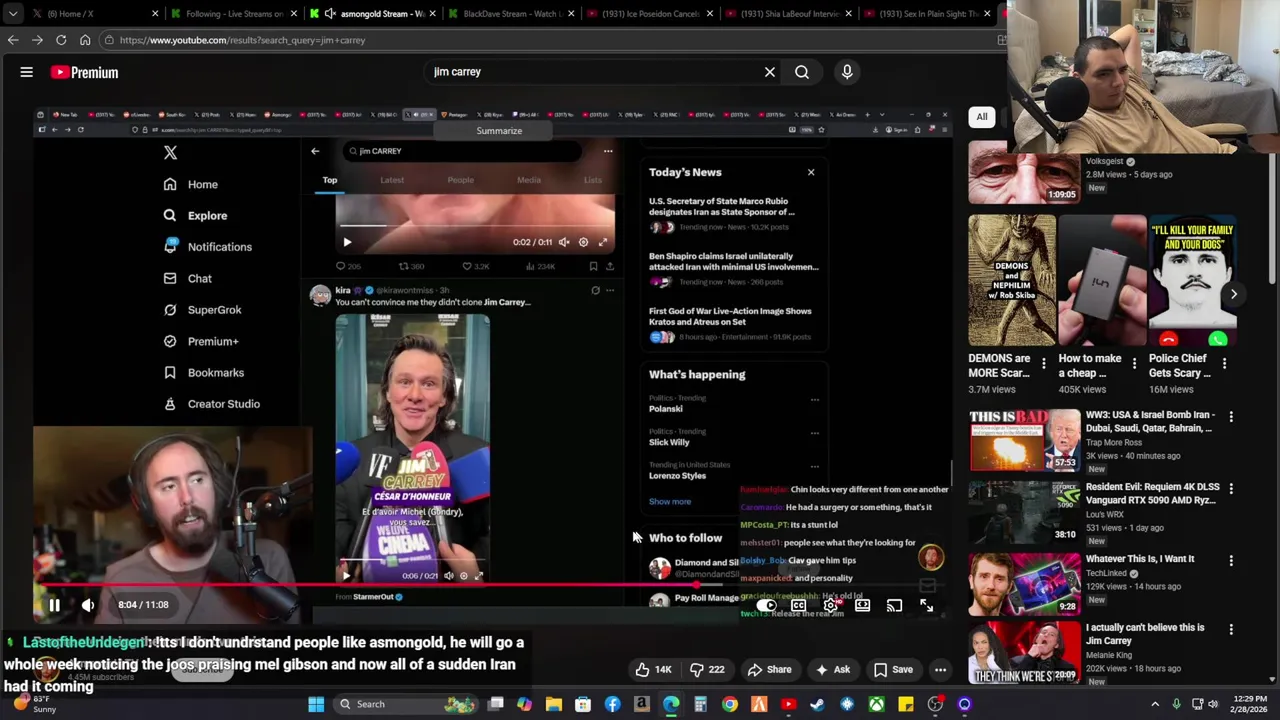Toggle closed captions in the player

pos(798,606)
